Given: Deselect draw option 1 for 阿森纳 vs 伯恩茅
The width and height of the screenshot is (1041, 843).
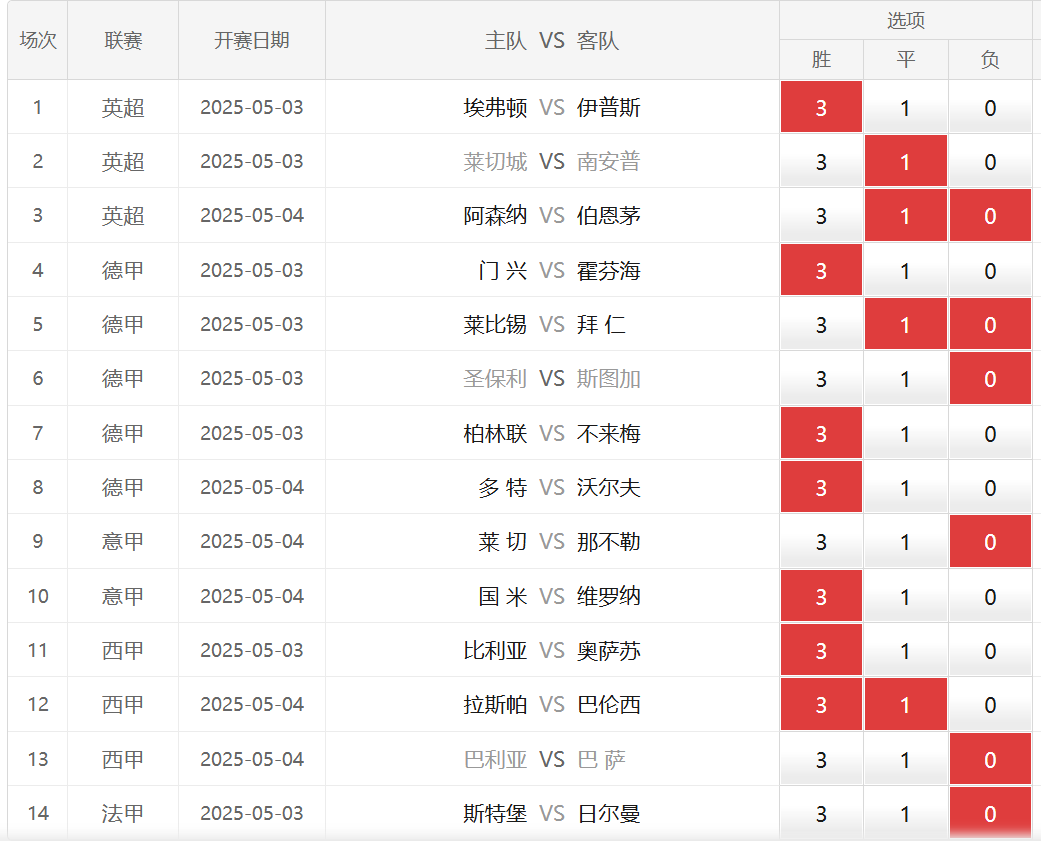Looking at the screenshot, I should click(x=906, y=216).
